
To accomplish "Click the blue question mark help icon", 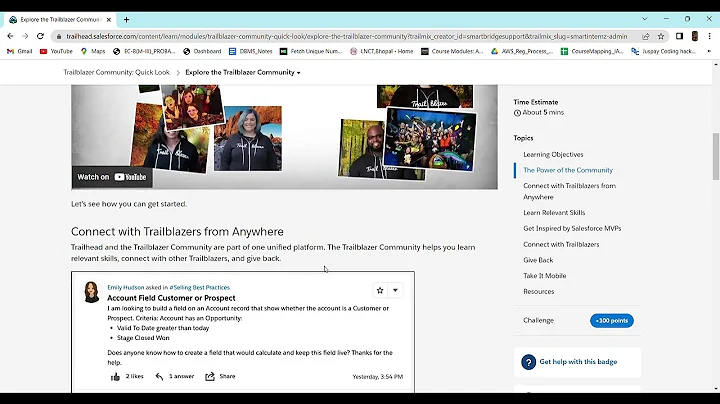I will click(x=529, y=362).
